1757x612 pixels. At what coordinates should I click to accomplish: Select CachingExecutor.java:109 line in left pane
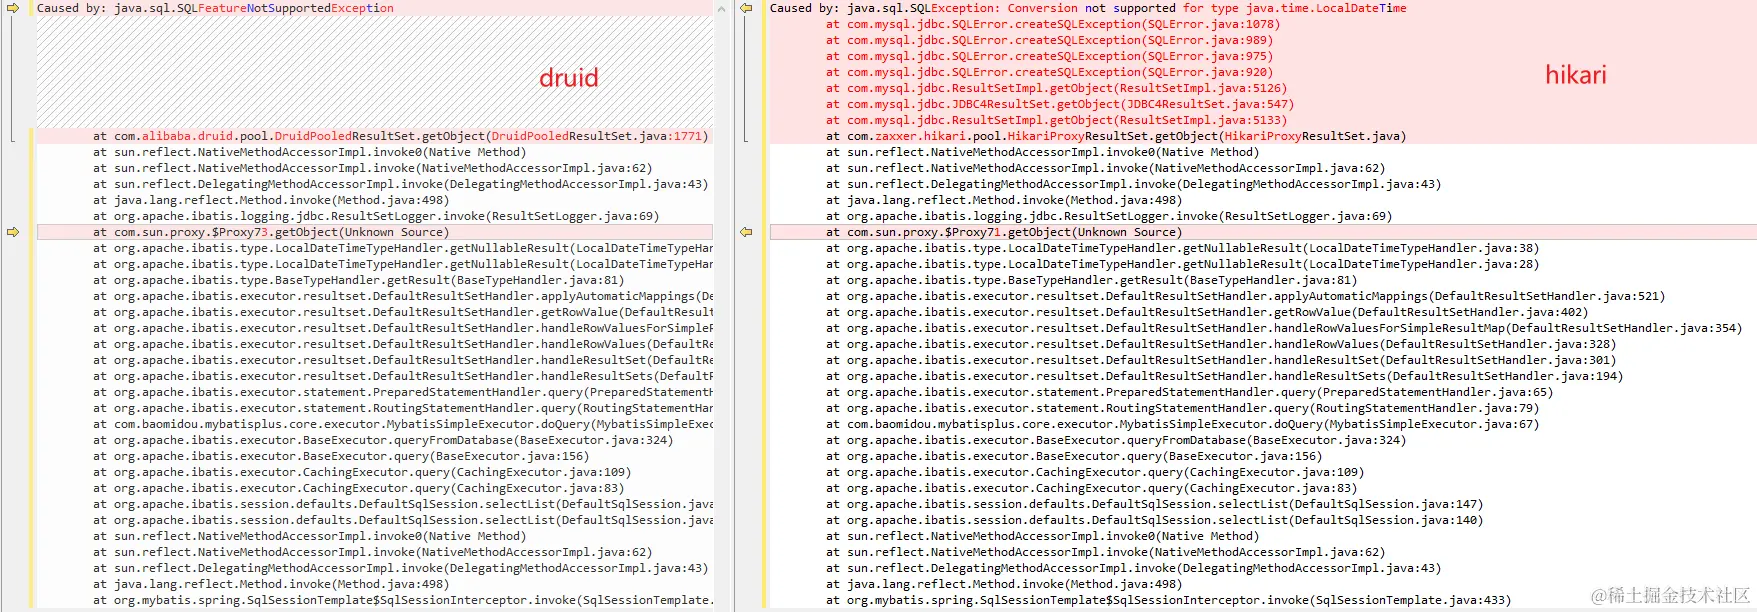(x=362, y=472)
